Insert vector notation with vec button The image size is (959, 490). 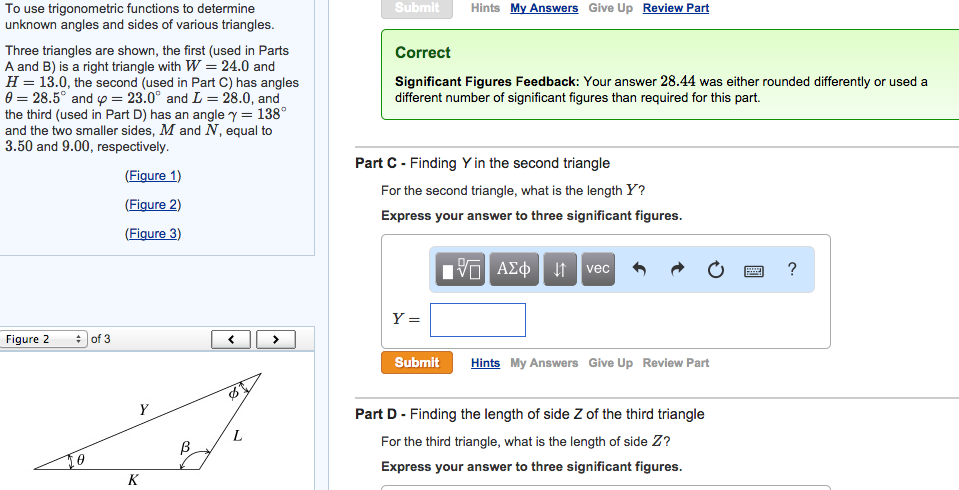coord(598,269)
